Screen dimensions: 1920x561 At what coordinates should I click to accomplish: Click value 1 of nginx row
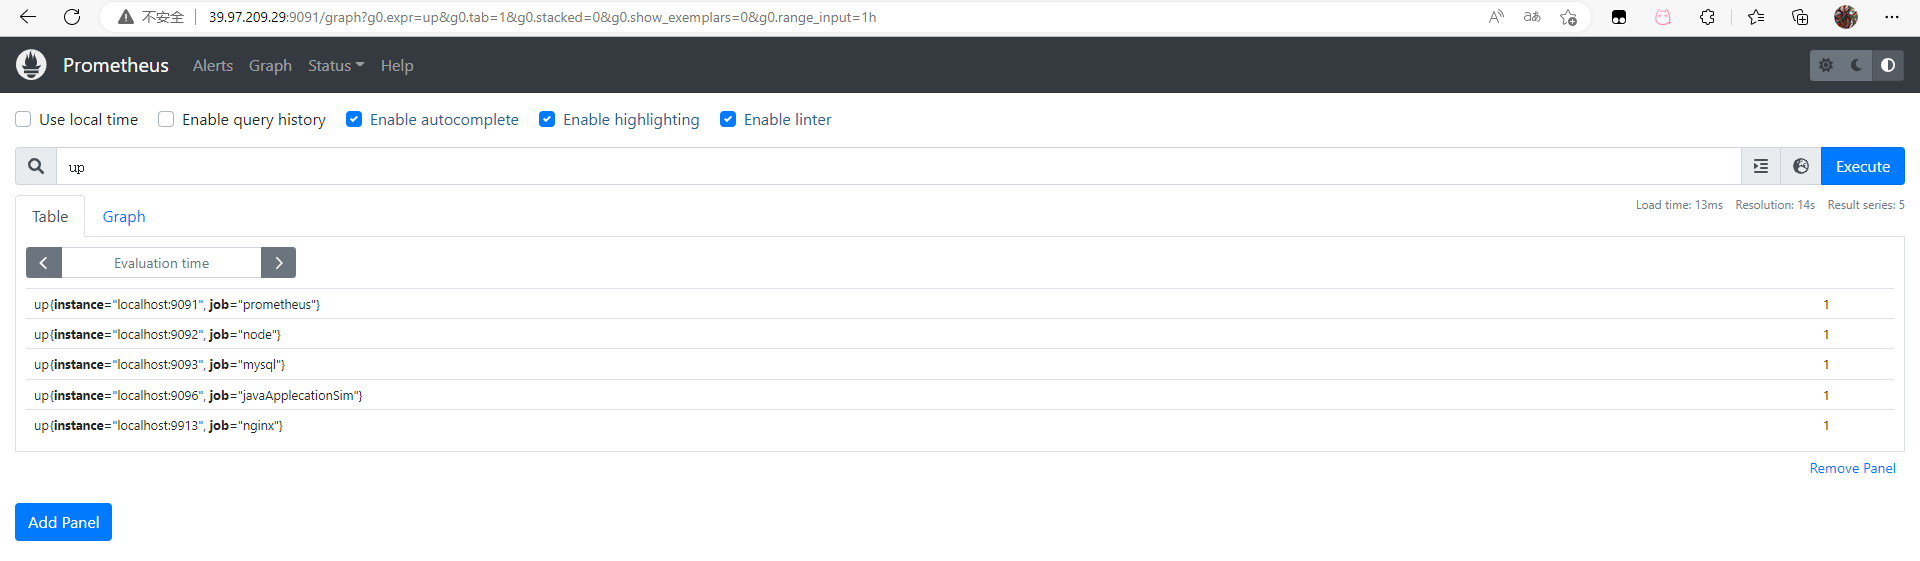tap(1826, 425)
